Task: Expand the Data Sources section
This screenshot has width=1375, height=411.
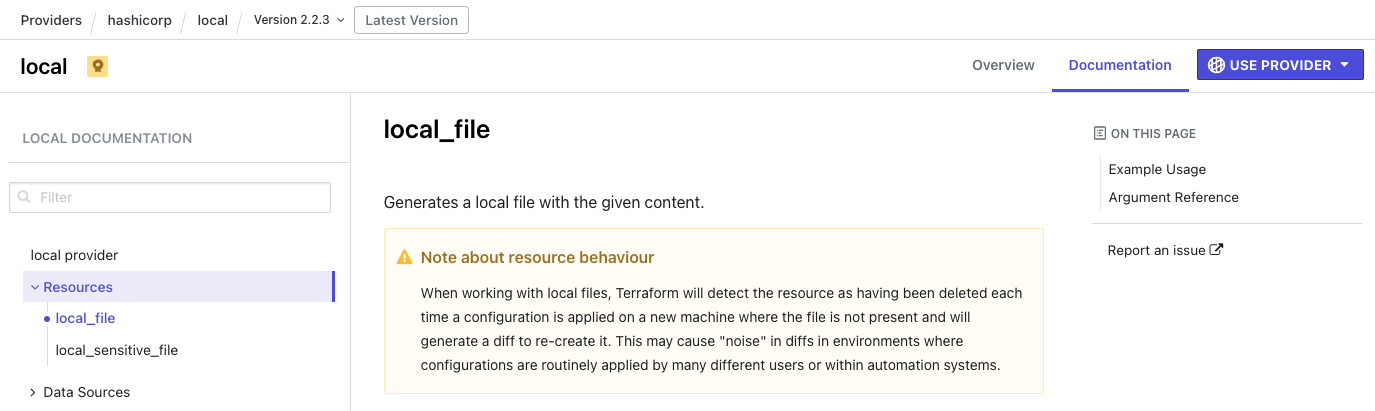Action: click(x=80, y=392)
